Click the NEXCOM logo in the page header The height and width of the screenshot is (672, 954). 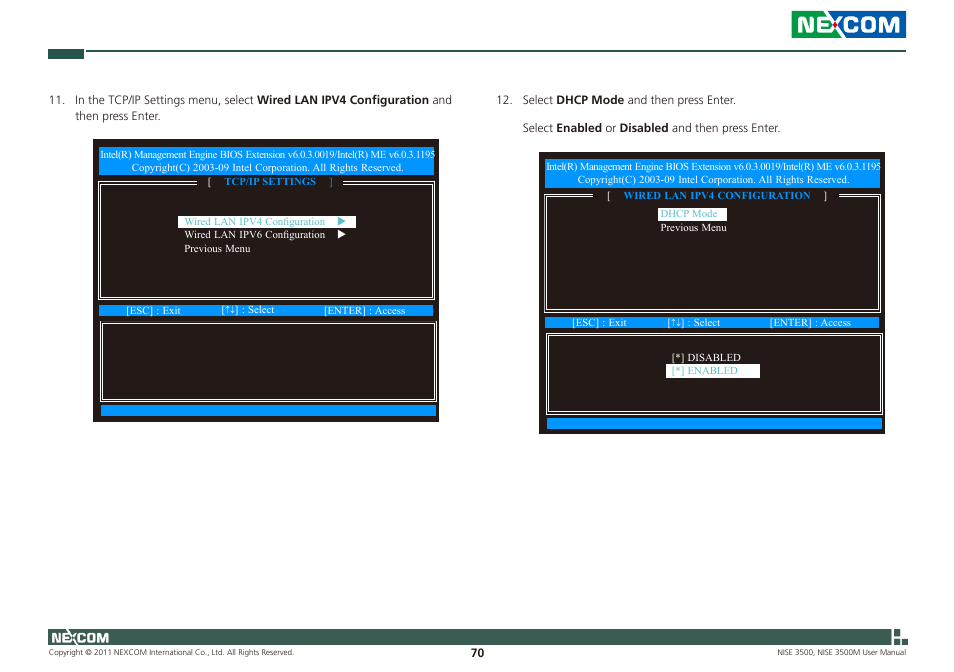[848, 24]
